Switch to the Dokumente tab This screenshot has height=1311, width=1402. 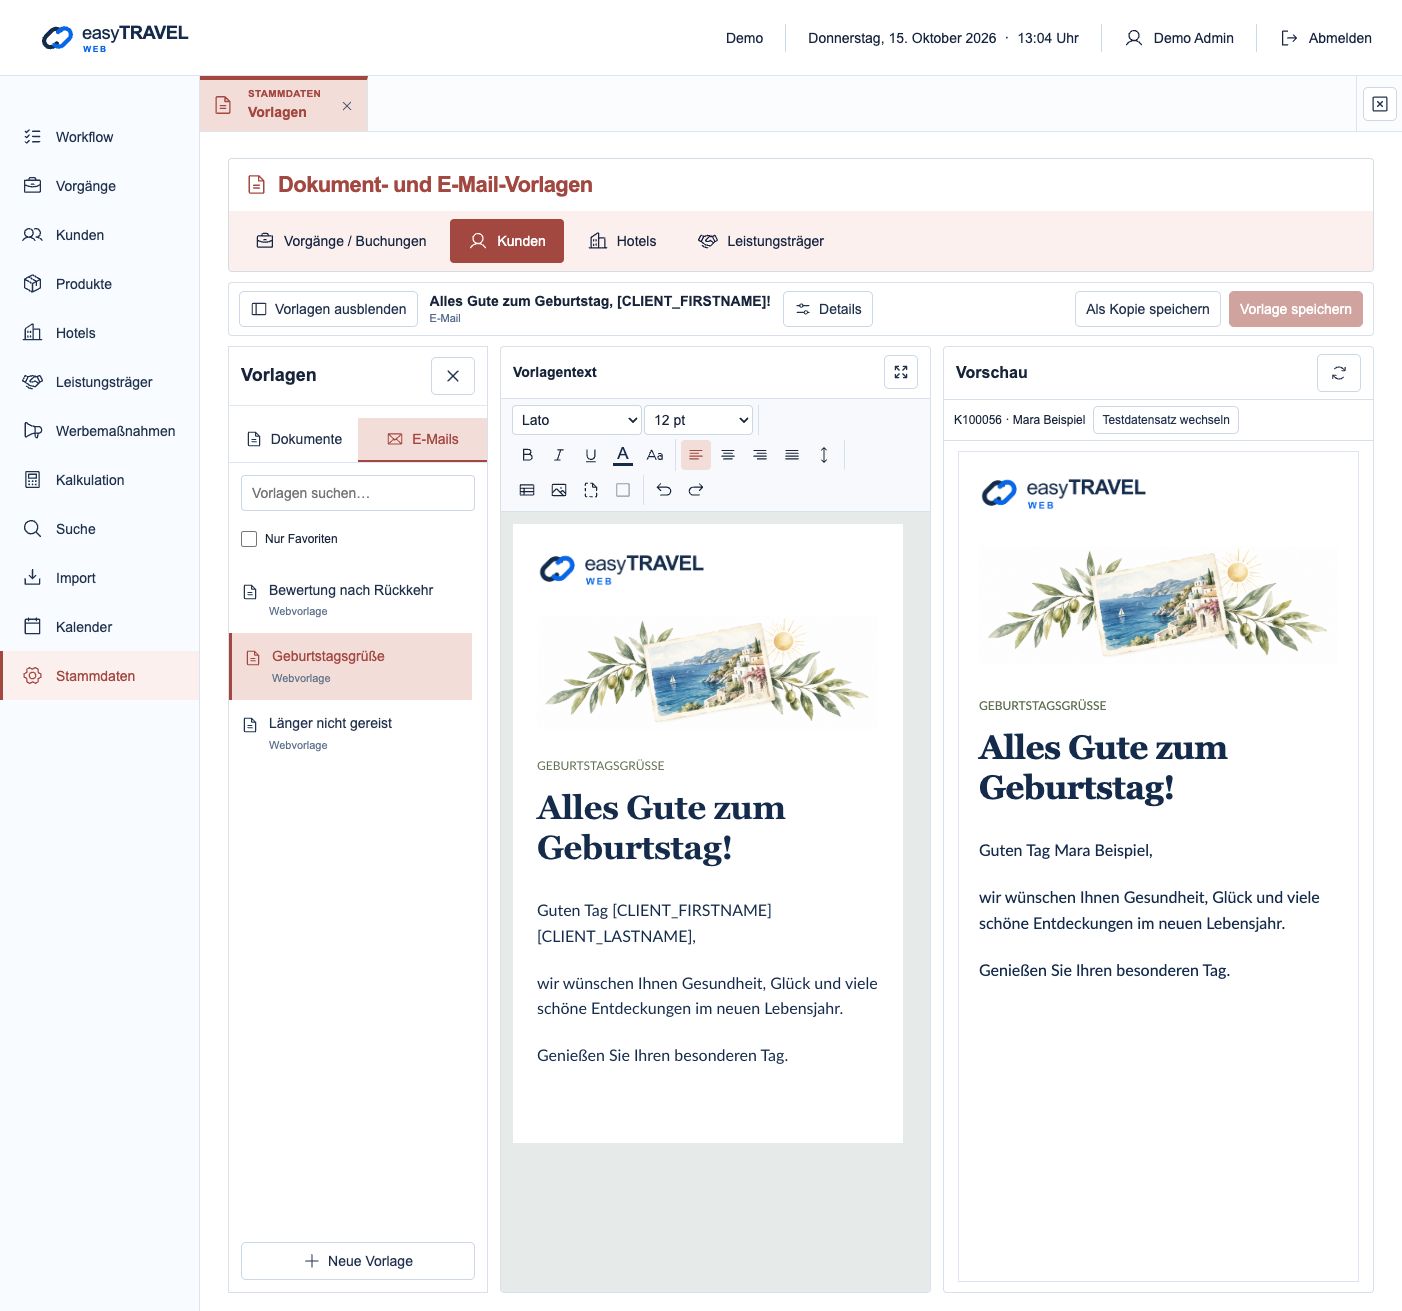click(294, 439)
